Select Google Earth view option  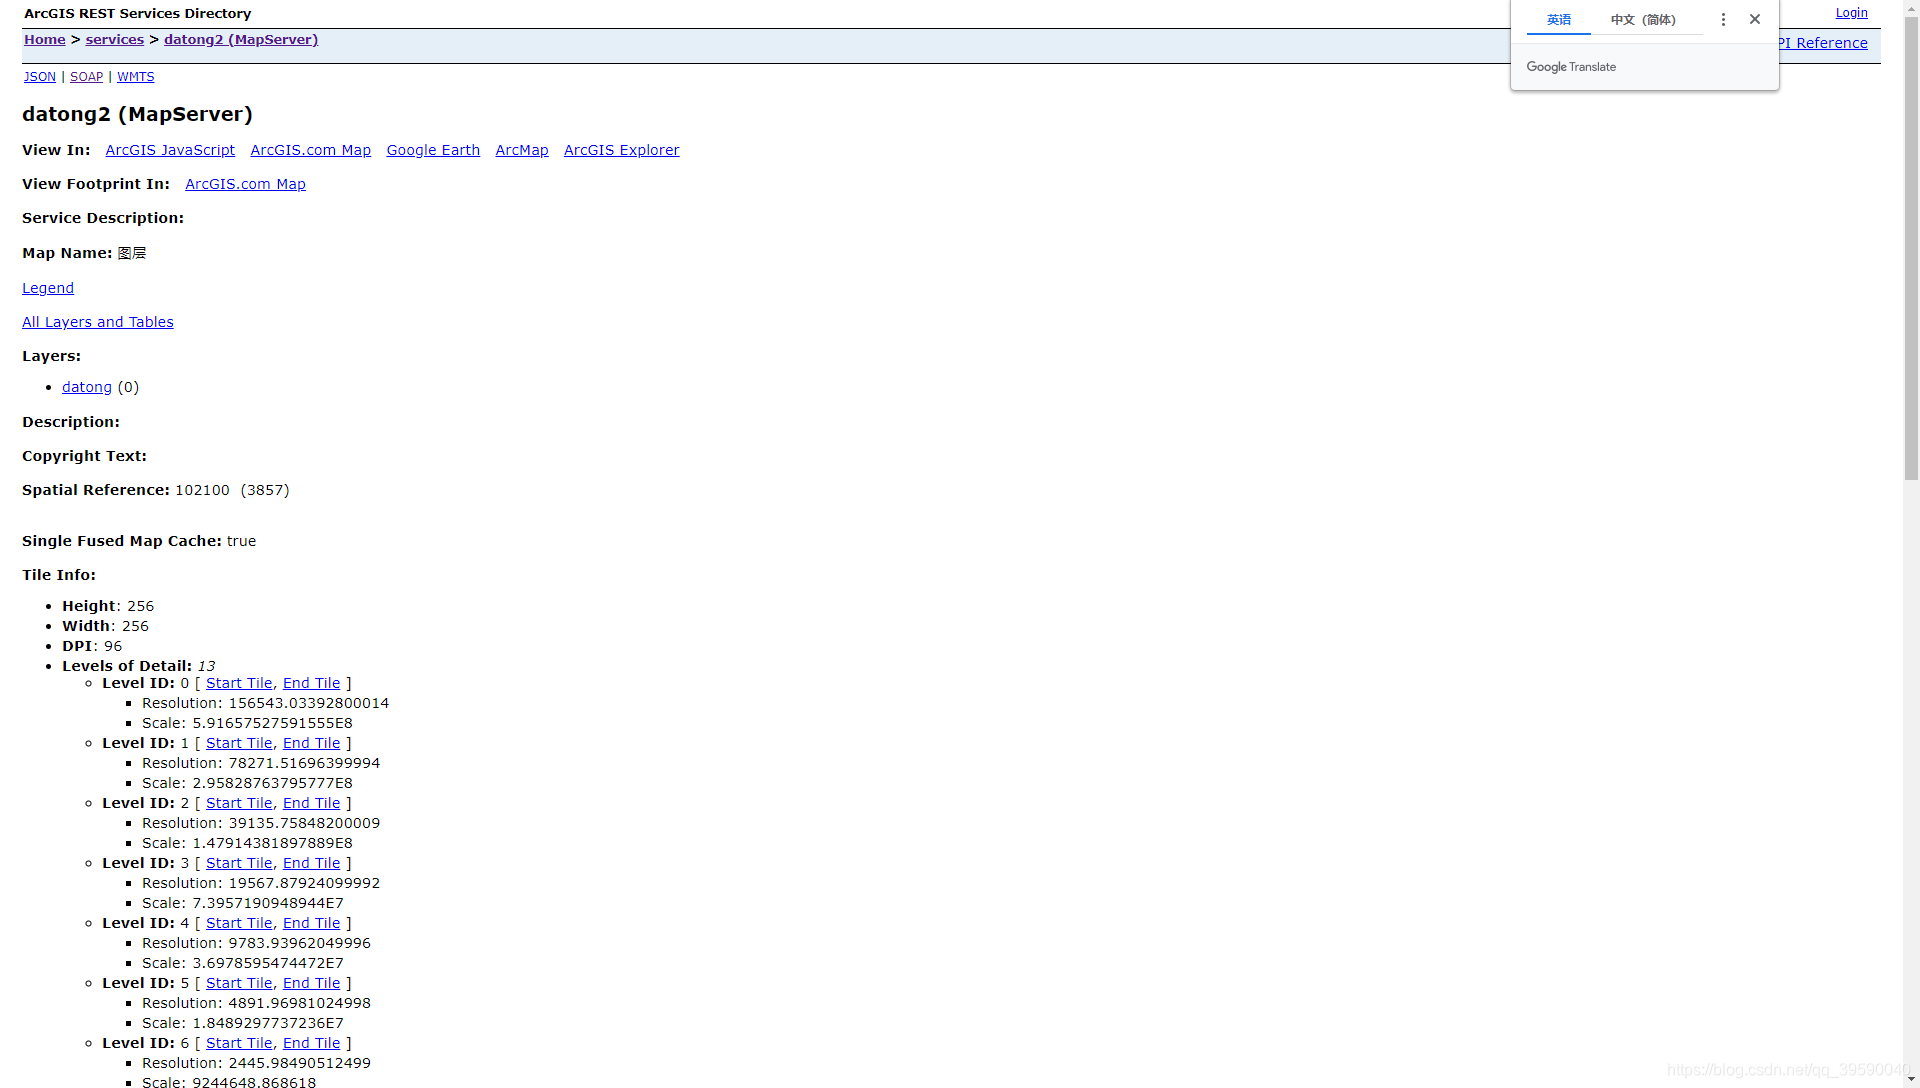click(x=434, y=149)
